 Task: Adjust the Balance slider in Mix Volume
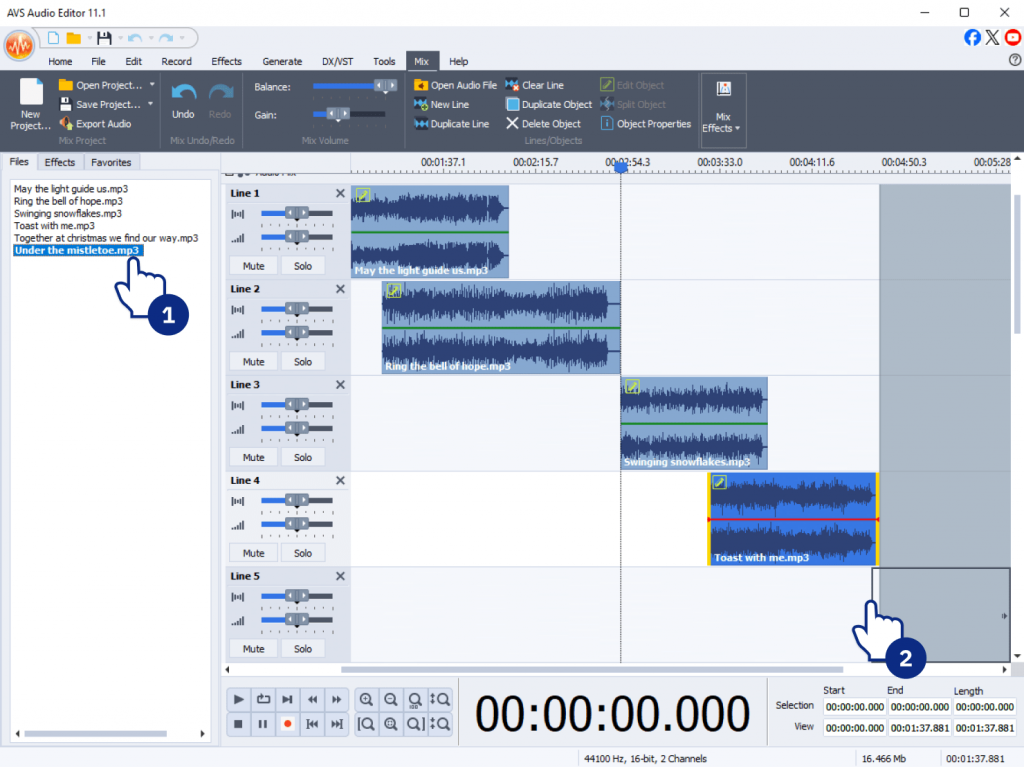[x=384, y=87]
